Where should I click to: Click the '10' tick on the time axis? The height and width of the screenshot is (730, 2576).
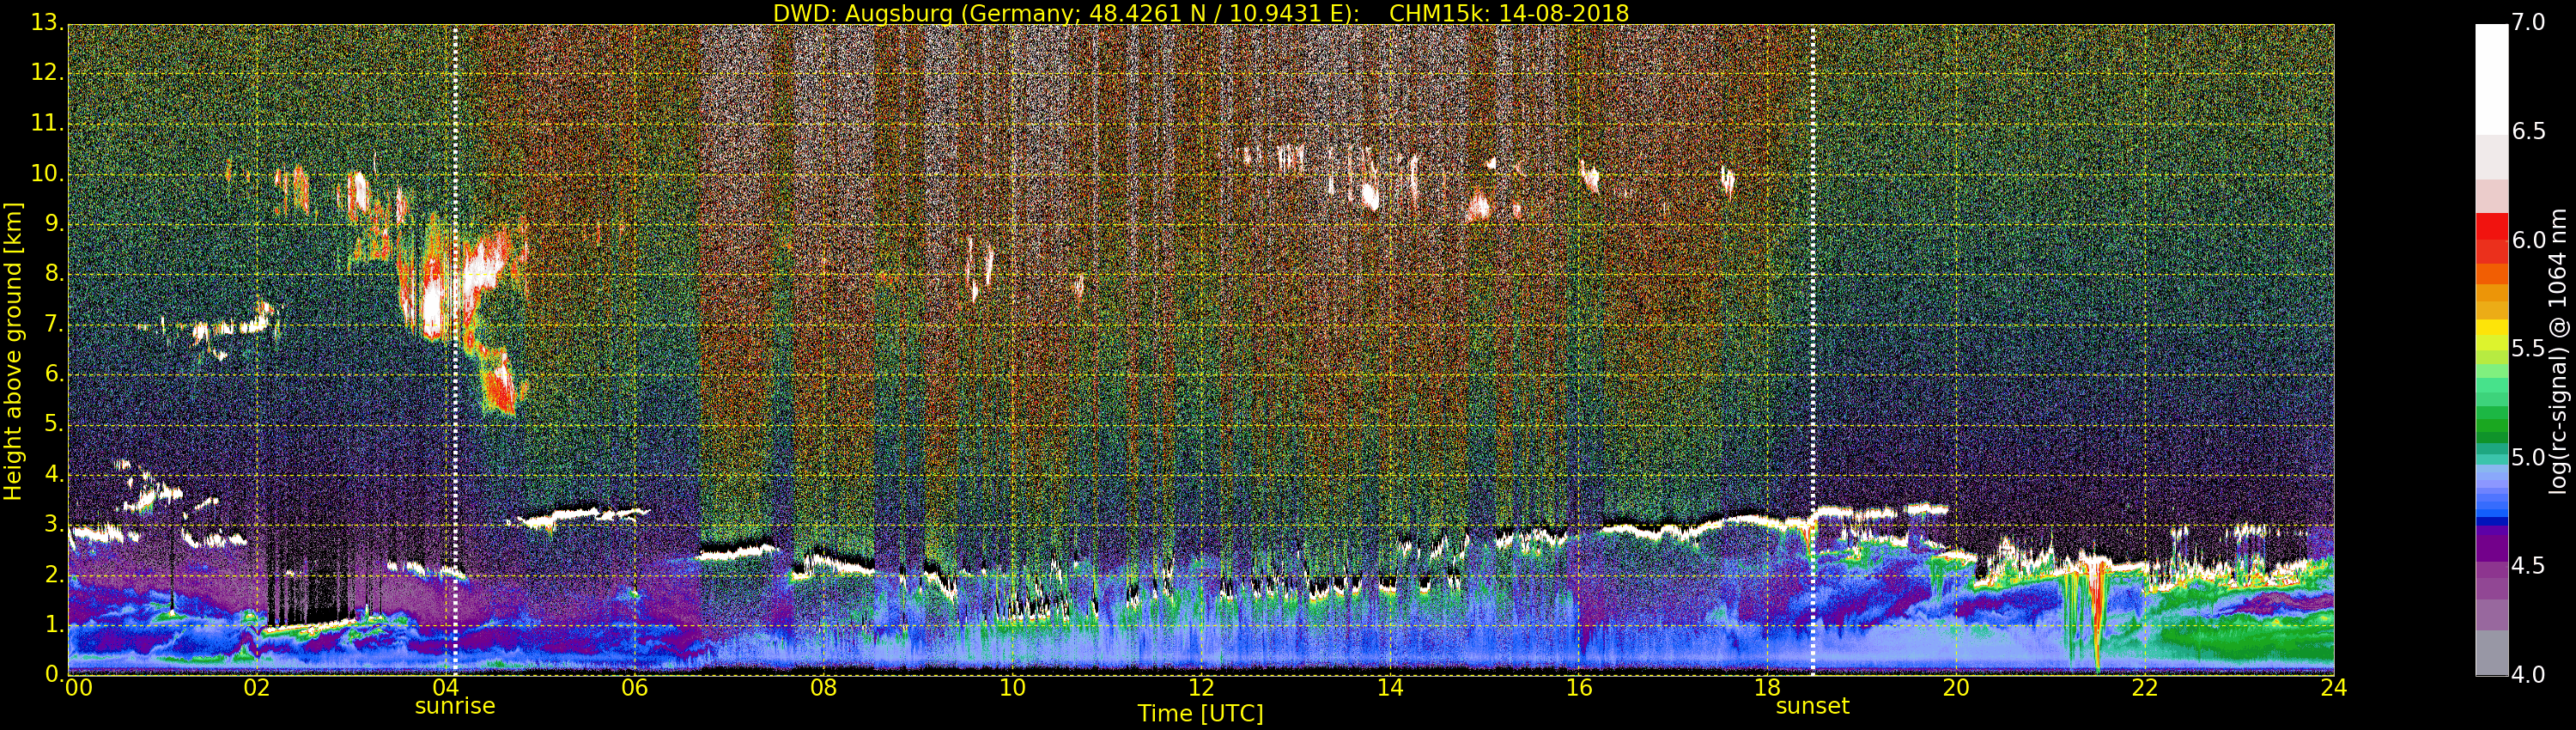[1012, 687]
